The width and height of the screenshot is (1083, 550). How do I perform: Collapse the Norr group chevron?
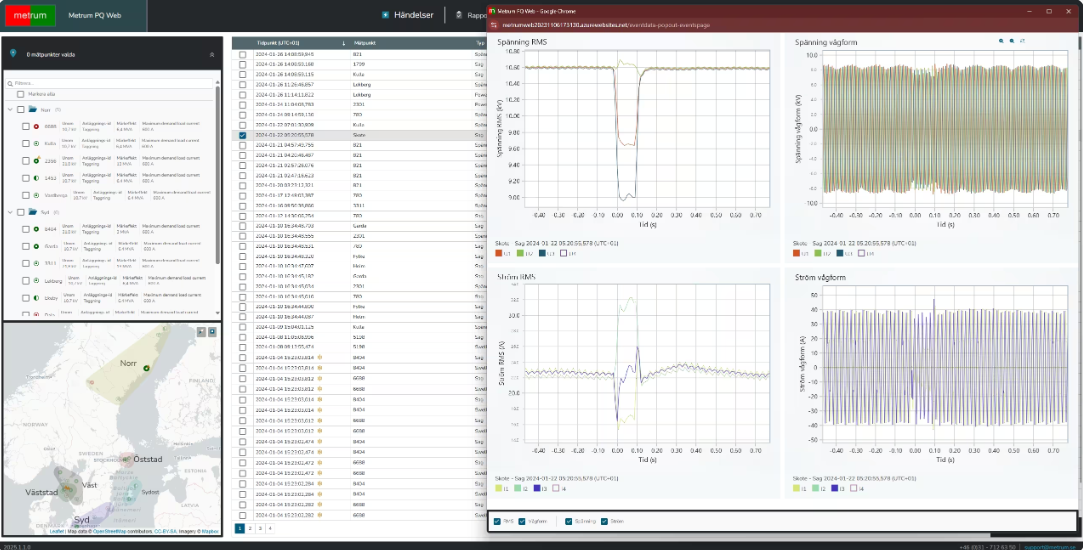(10, 109)
